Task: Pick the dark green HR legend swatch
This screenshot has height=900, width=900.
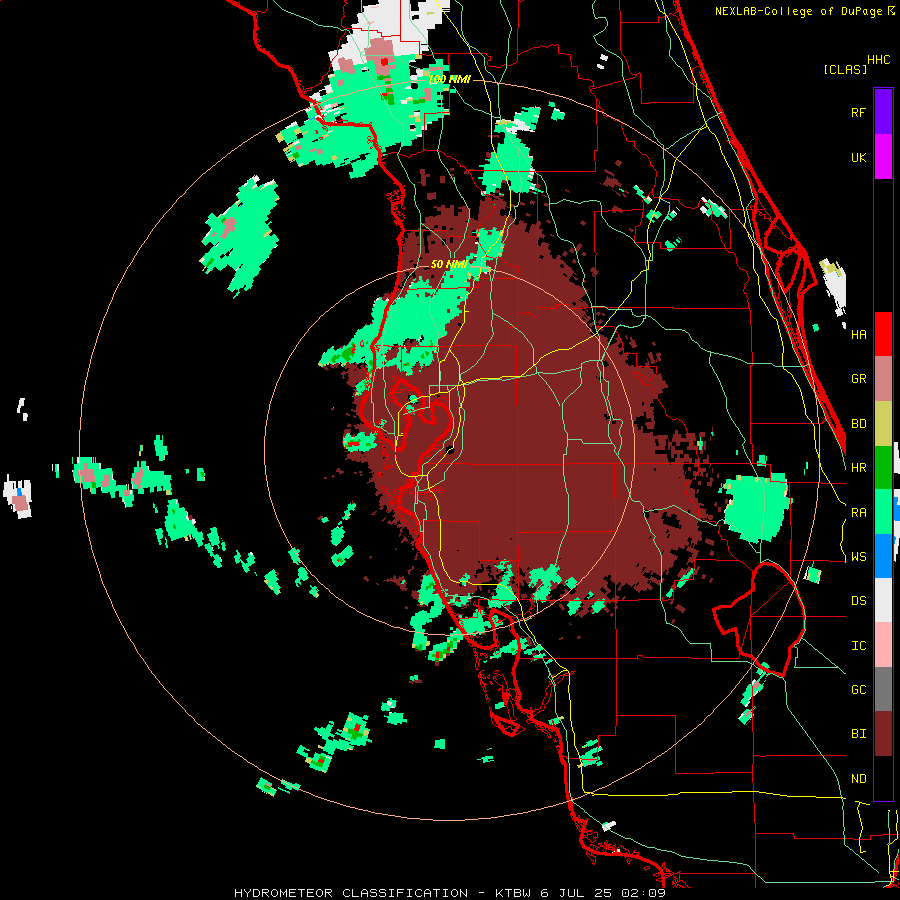Action: [x=883, y=468]
